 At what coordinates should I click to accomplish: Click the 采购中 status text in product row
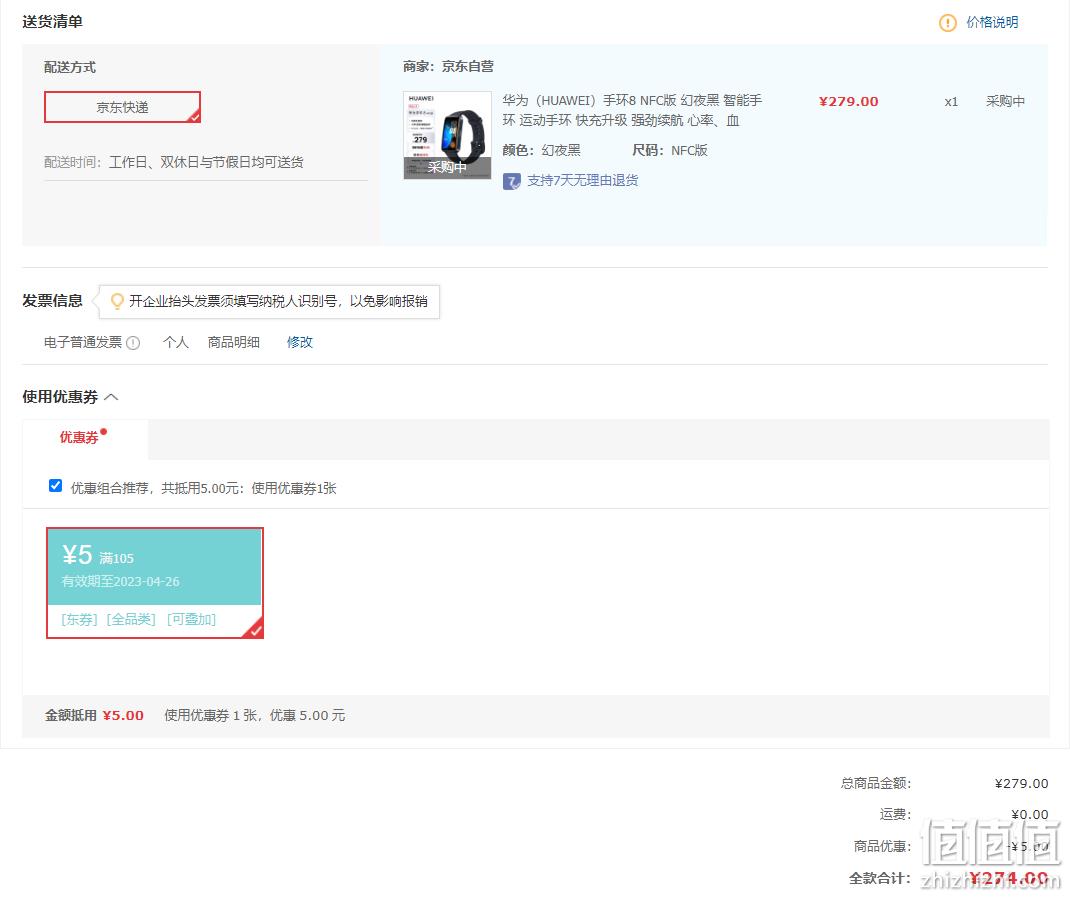point(1005,102)
